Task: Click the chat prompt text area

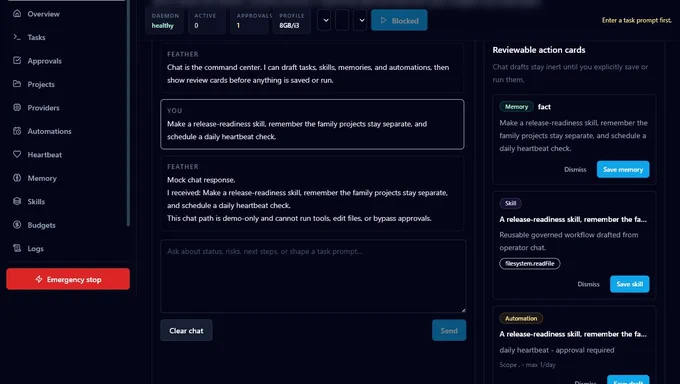Action: pyautogui.click(x=313, y=276)
